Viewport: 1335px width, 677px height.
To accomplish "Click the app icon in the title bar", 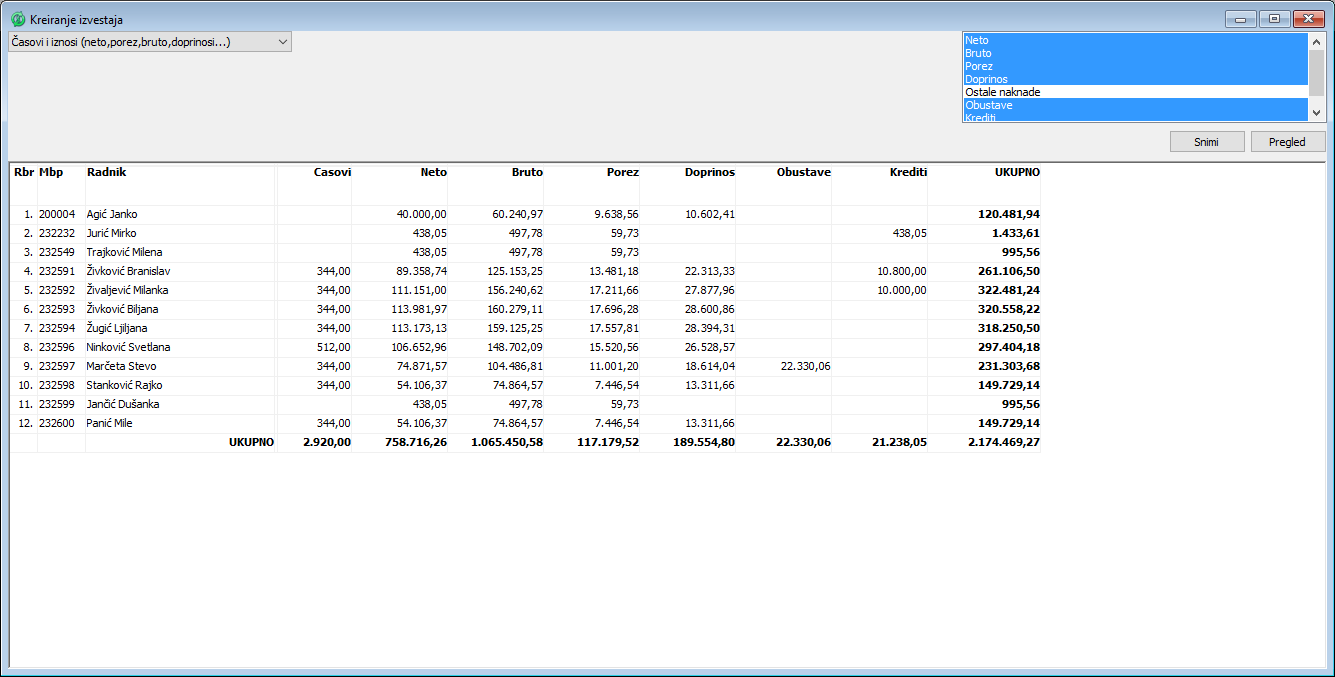I will click(x=18, y=19).
